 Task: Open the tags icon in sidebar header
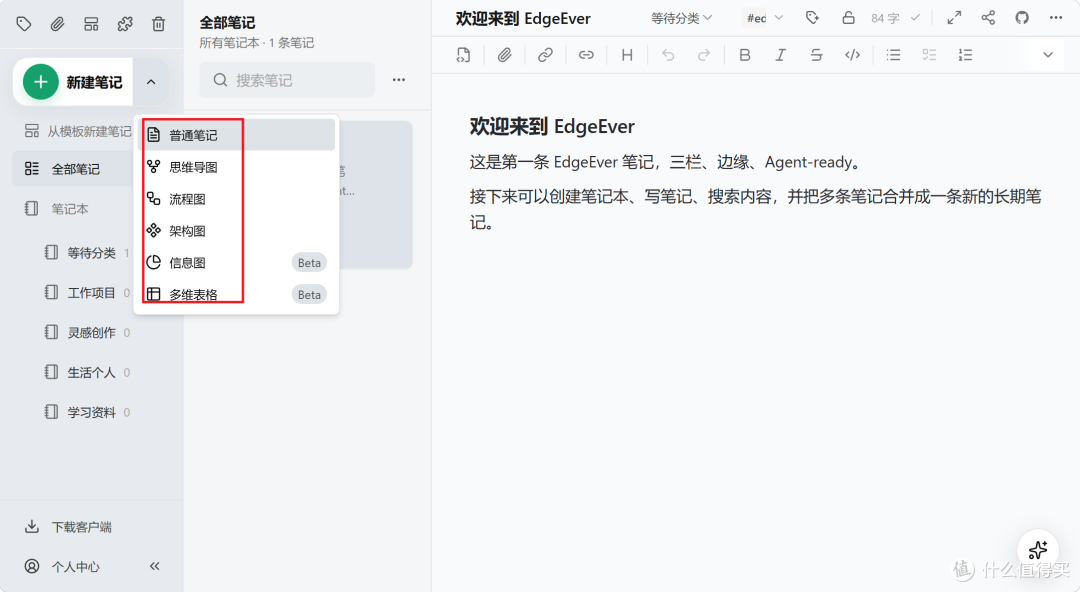[24, 24]
